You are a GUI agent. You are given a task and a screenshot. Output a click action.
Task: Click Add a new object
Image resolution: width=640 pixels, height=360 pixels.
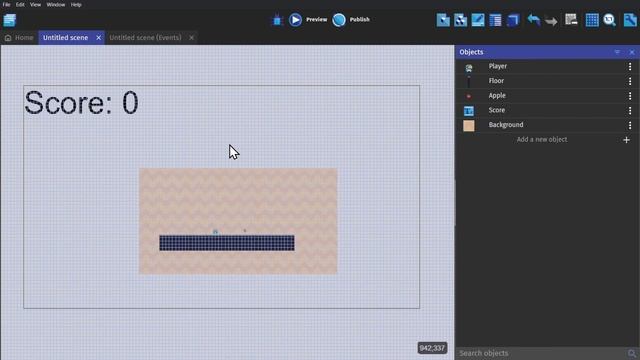(x=542, y=140)
